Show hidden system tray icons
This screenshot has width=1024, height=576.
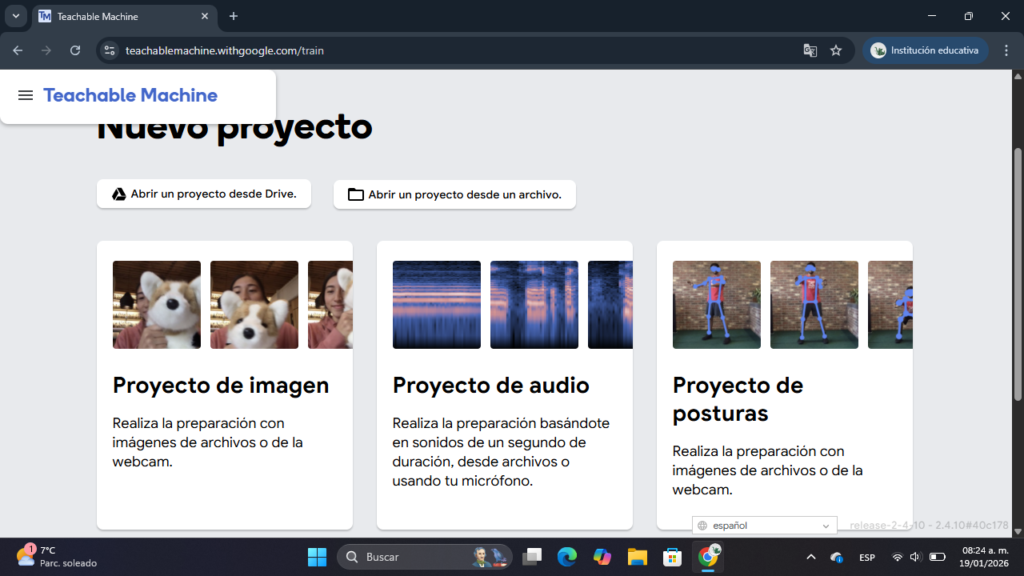810,556
